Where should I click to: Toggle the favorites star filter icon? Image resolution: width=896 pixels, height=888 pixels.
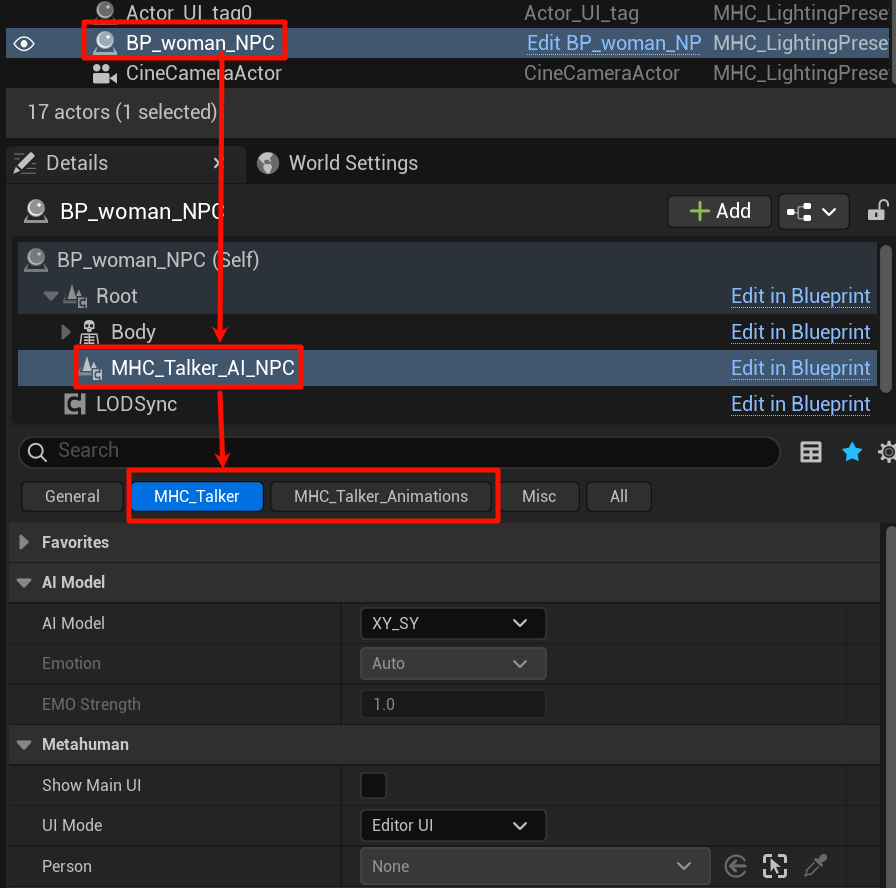tap(852, 452)
